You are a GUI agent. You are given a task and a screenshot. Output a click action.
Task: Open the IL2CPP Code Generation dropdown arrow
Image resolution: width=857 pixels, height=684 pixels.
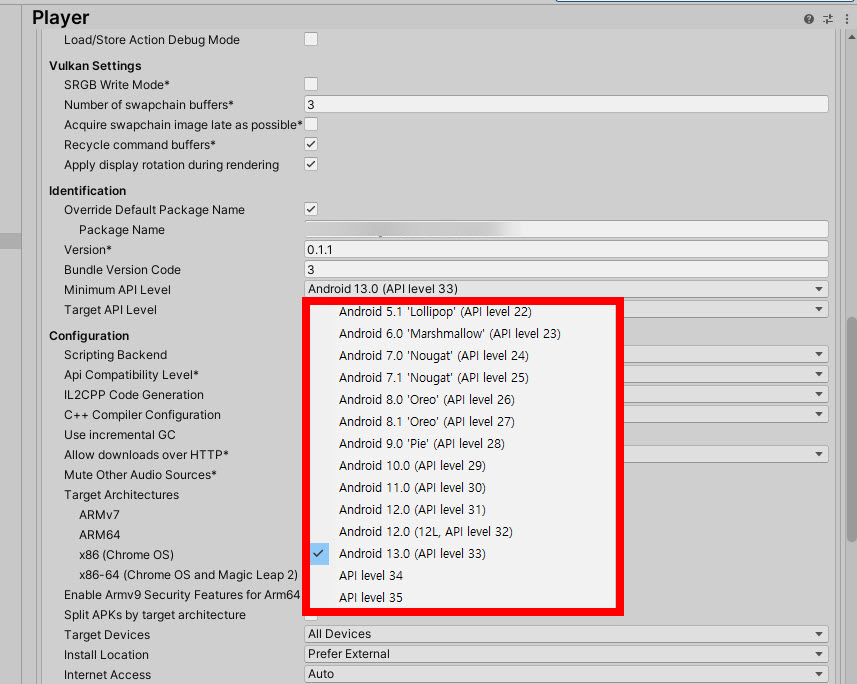click(x=819, y=394)
